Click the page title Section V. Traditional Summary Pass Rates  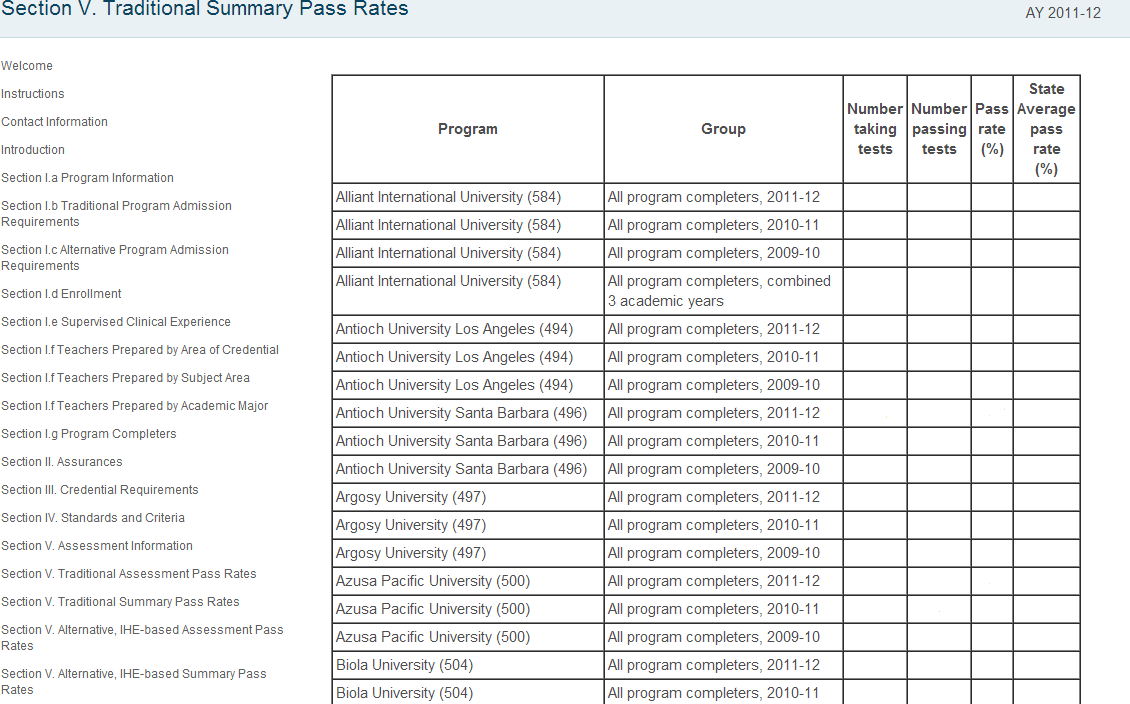205,9
